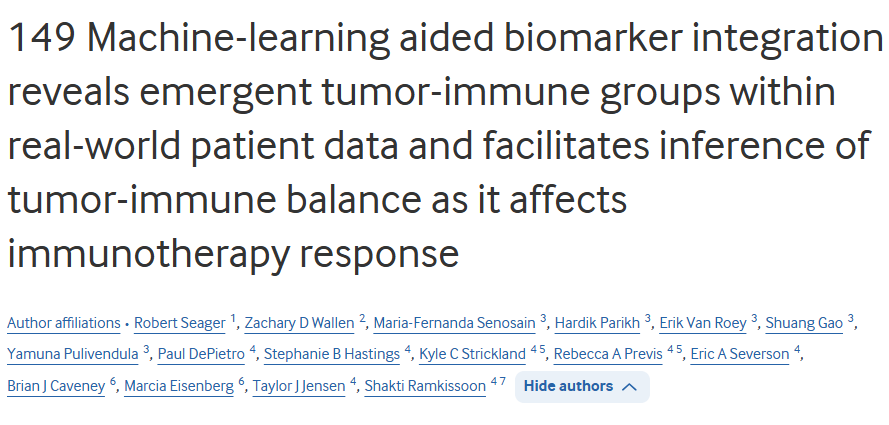
Task: Click Paul DePietro author link
Action: pos(201,354)
